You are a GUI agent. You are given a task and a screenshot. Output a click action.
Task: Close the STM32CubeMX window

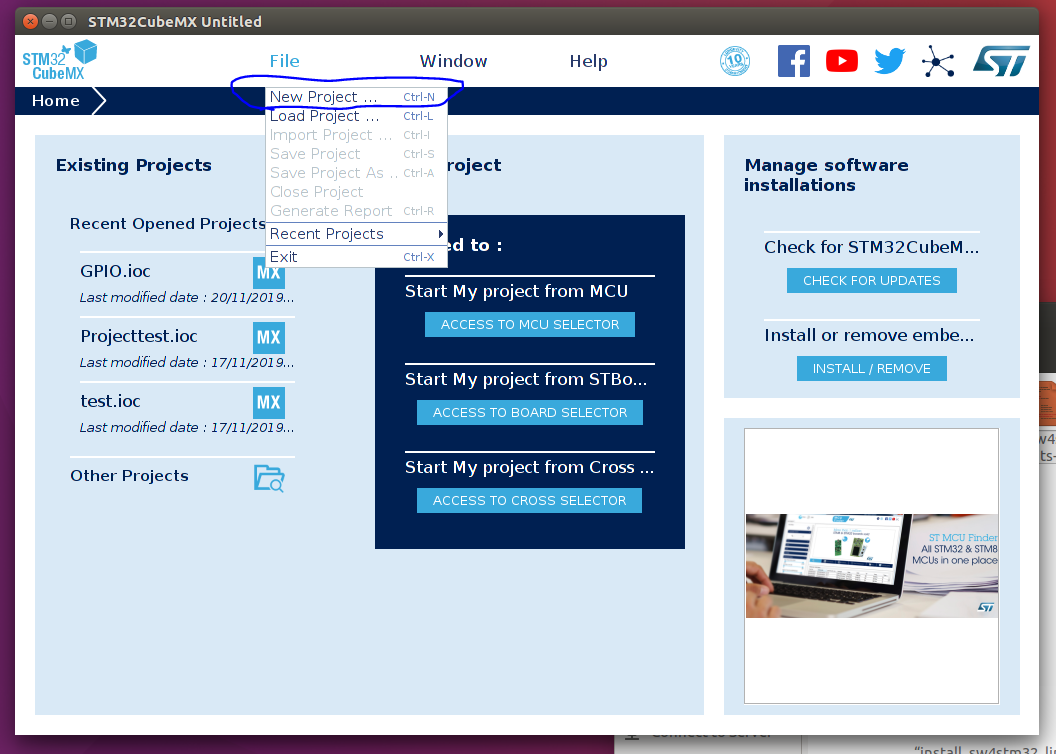(30, 22)
